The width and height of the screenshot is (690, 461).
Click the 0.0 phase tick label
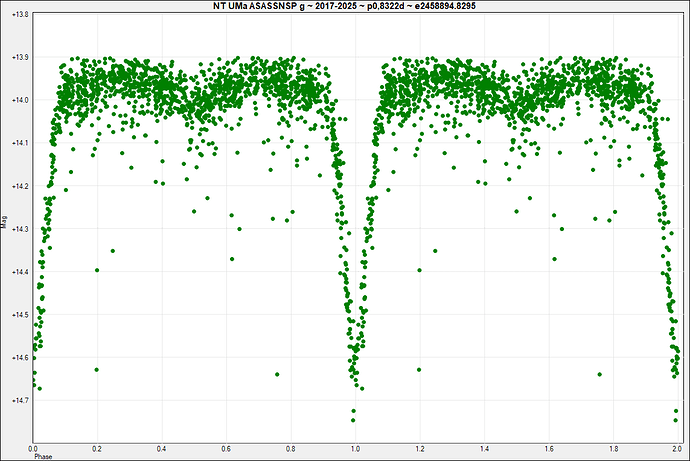[x=33, y=449]
